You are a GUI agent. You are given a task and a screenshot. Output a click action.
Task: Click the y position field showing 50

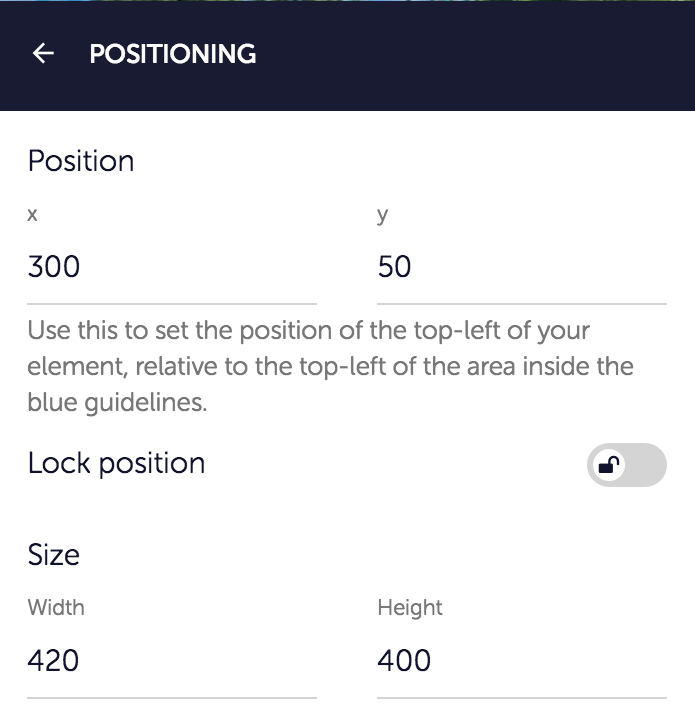pyautogui.click(x=521, y=268)
